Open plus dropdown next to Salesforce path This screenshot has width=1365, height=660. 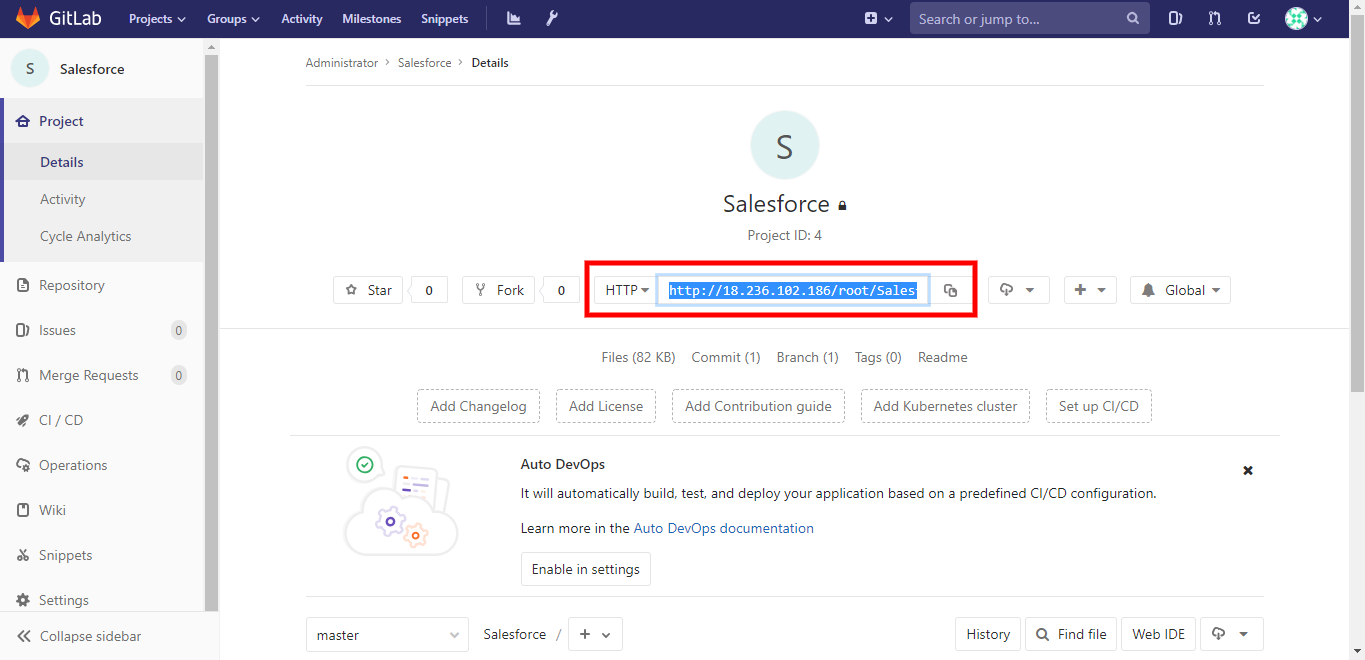pos(596,635)
